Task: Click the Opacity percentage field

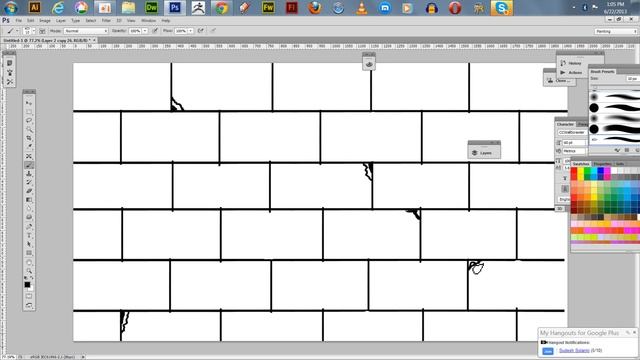Action: click(135, 31)
